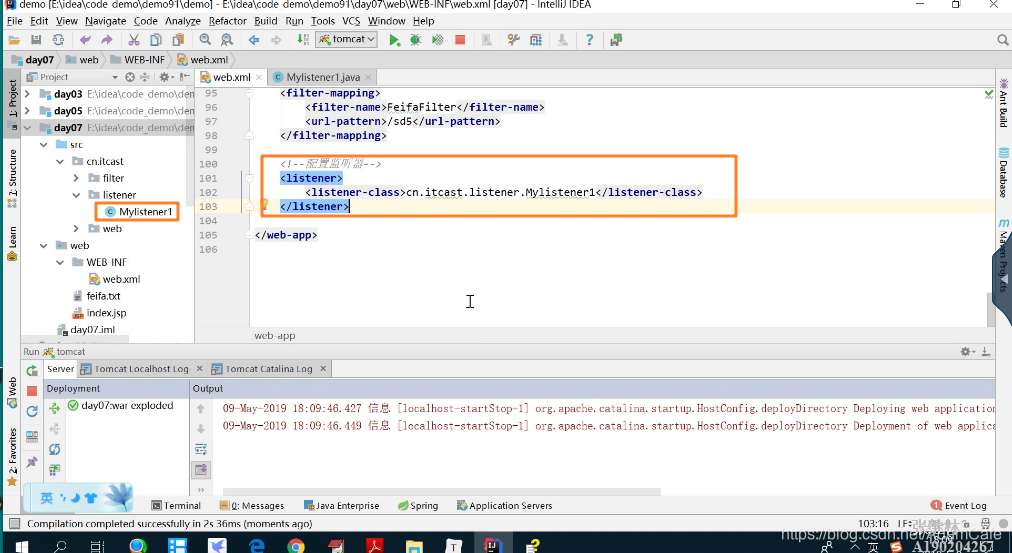Open Settings via wrench icon
The image size is (1012, 553).
[514, 40]
